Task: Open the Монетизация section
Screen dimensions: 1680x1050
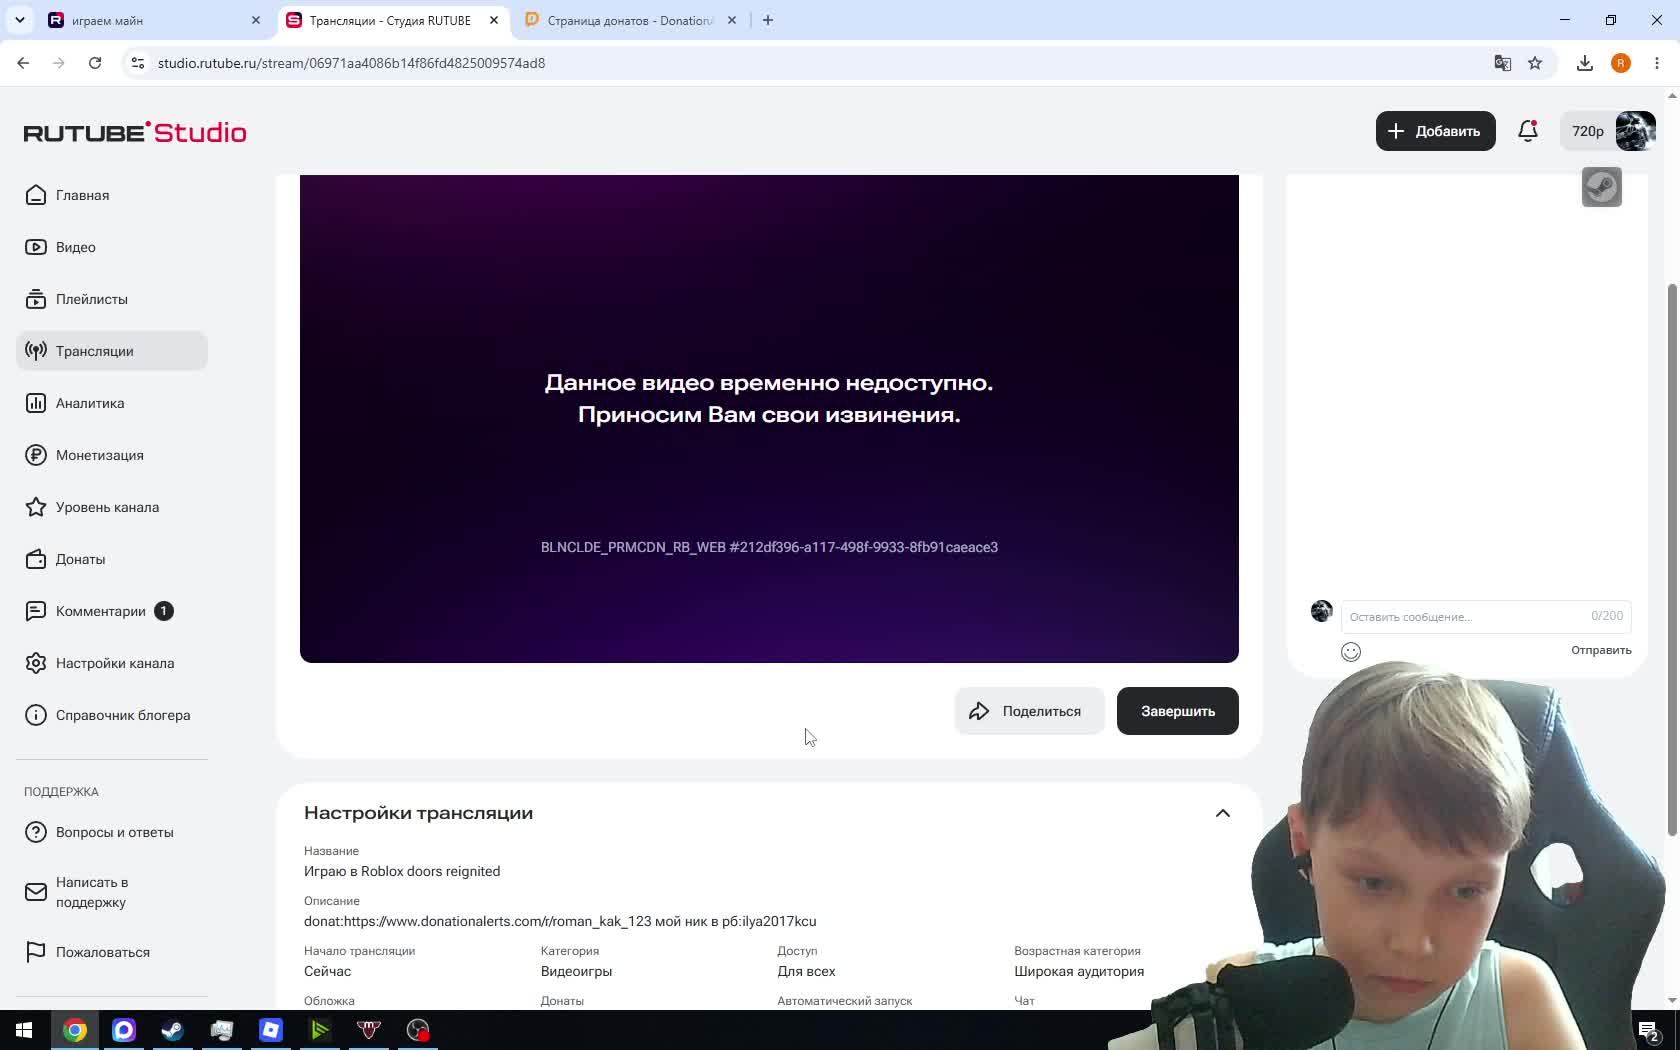Action: [112, 455]
